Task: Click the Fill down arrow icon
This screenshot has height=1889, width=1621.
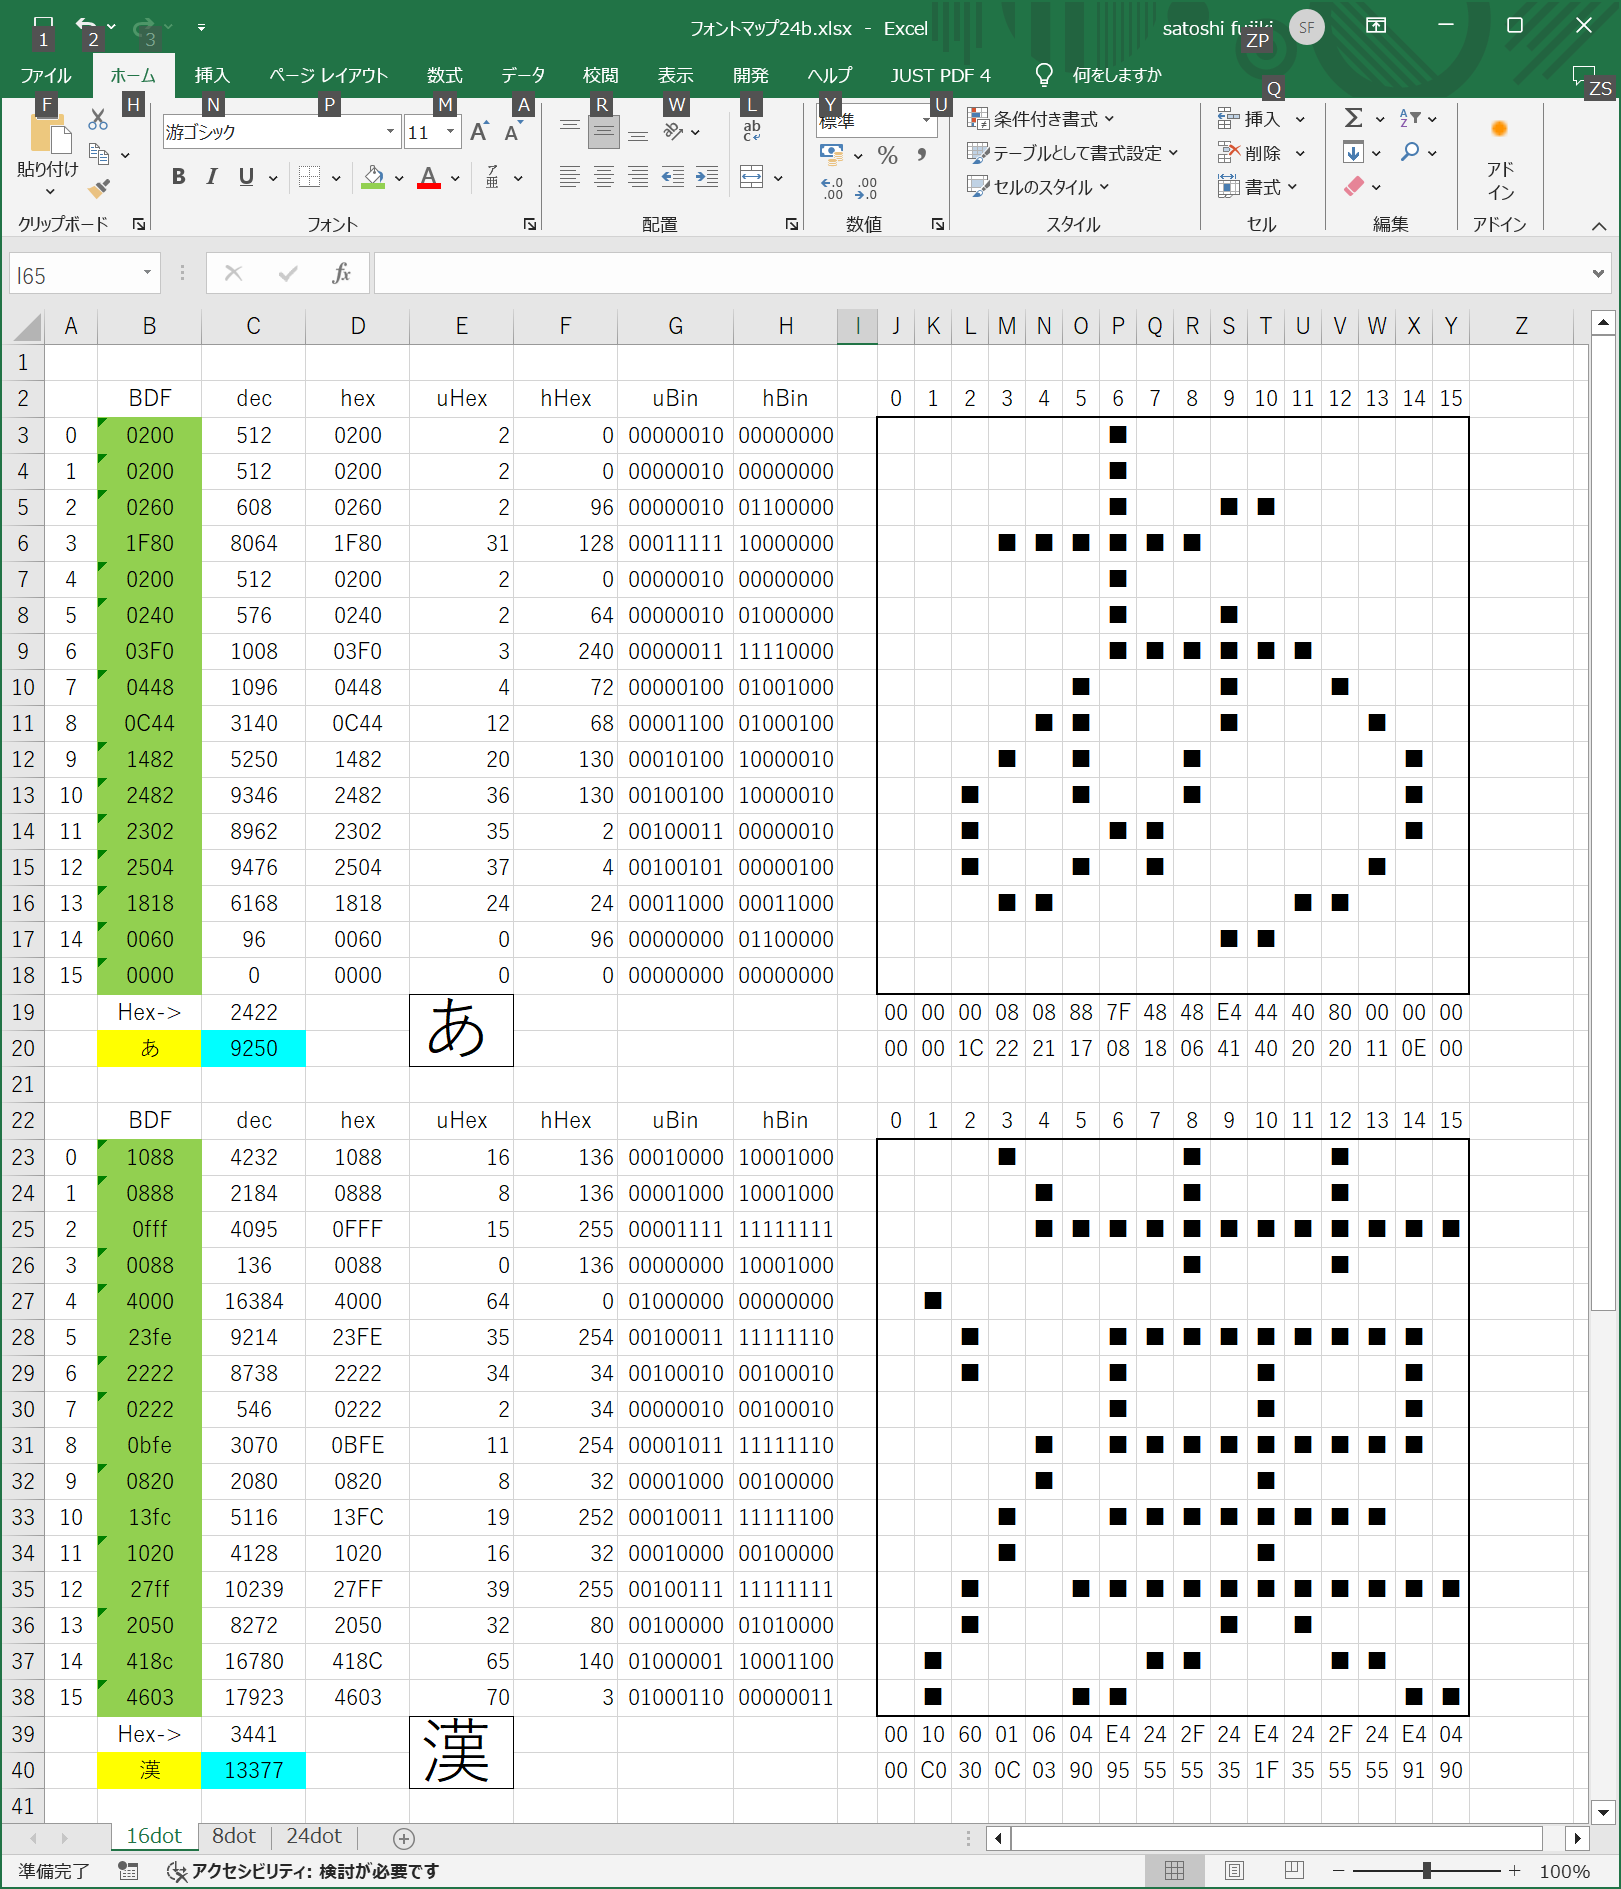Action: point(1353,152)
